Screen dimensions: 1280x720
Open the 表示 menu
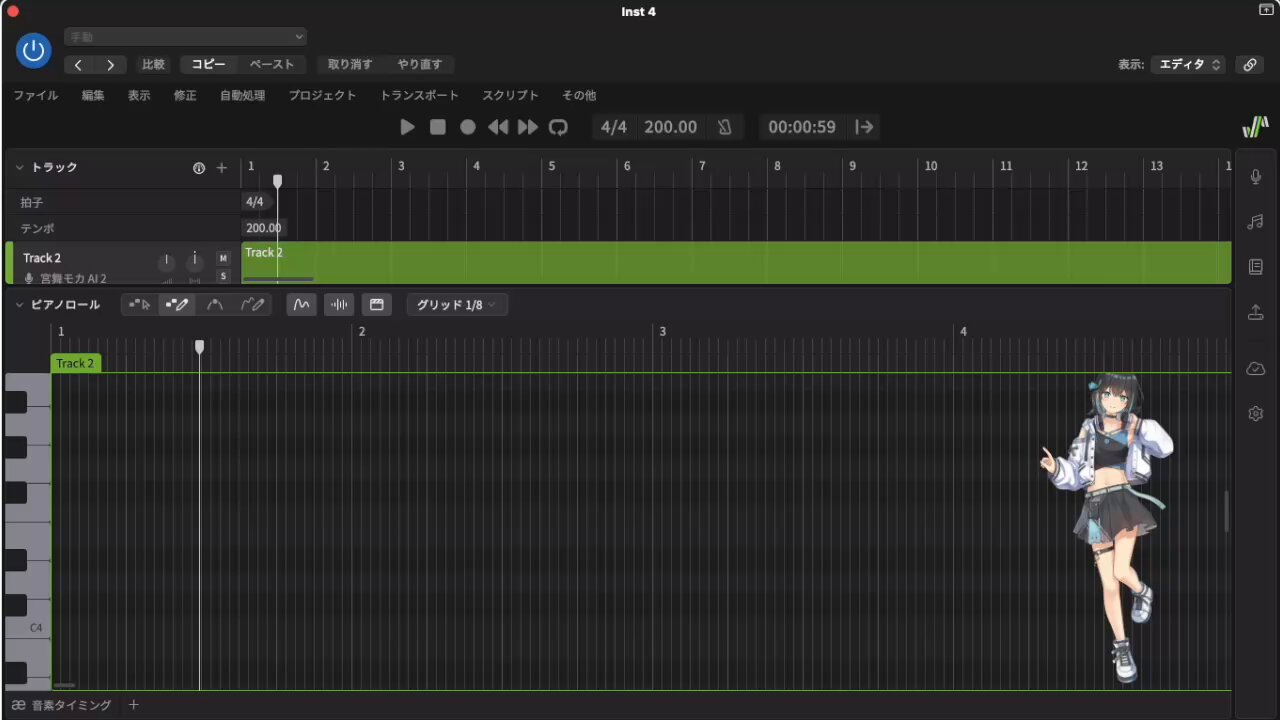click(139, 96)
